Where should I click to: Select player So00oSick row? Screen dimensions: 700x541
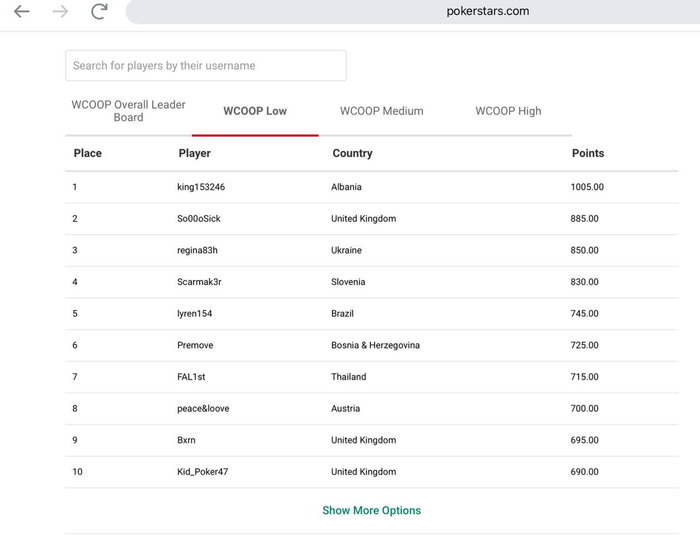[199, 219]
